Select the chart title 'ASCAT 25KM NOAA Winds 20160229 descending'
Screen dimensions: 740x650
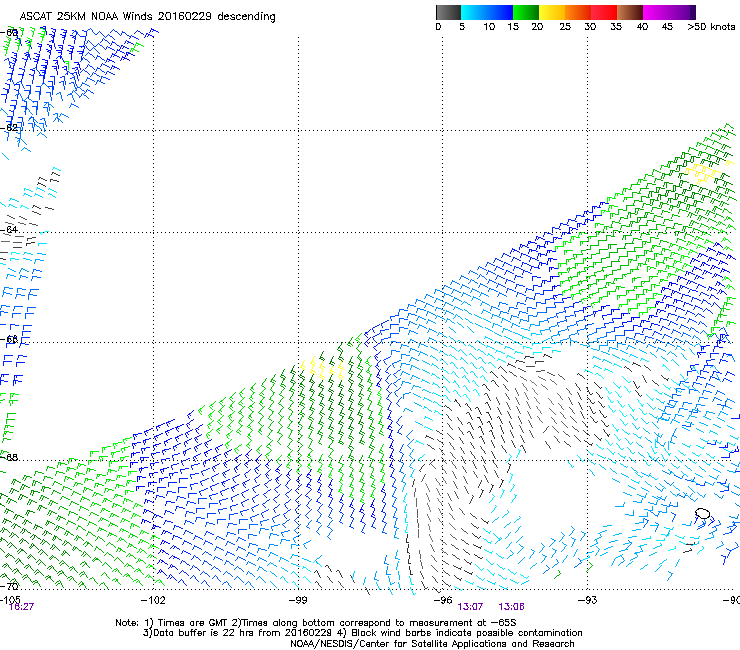147,17
